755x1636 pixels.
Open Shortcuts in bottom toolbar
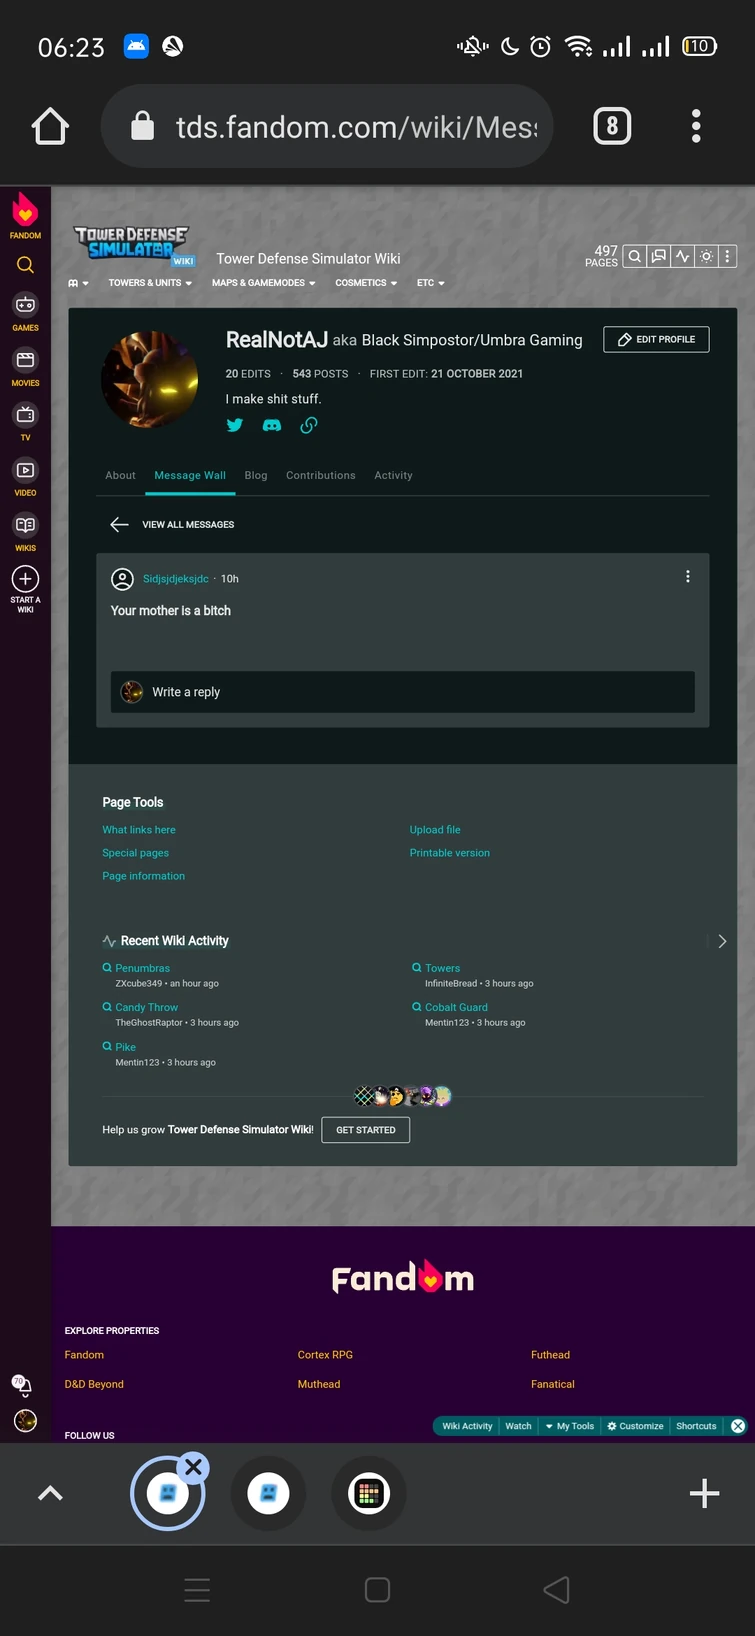tap(696, 1426)
